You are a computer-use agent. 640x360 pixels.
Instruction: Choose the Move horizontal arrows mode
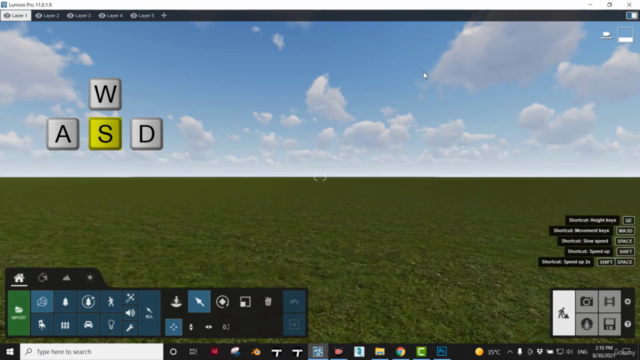[209, 327]
